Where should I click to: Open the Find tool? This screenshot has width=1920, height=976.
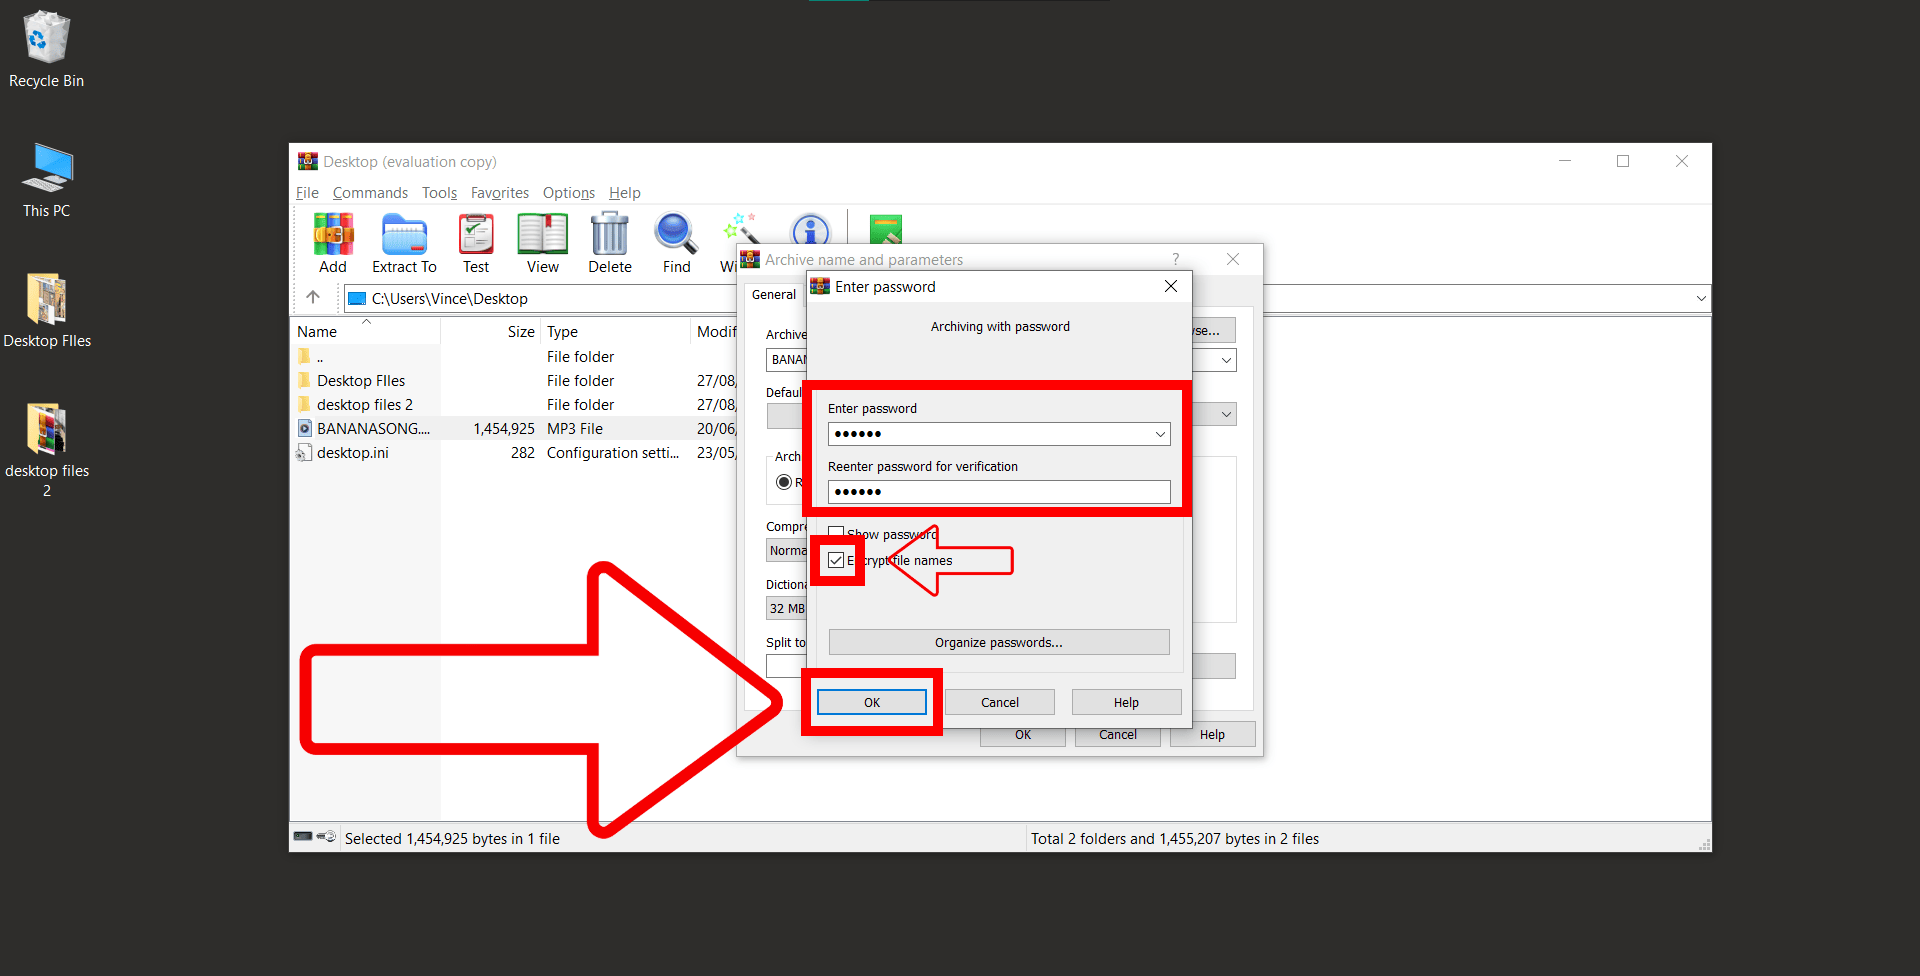point(675,240)
